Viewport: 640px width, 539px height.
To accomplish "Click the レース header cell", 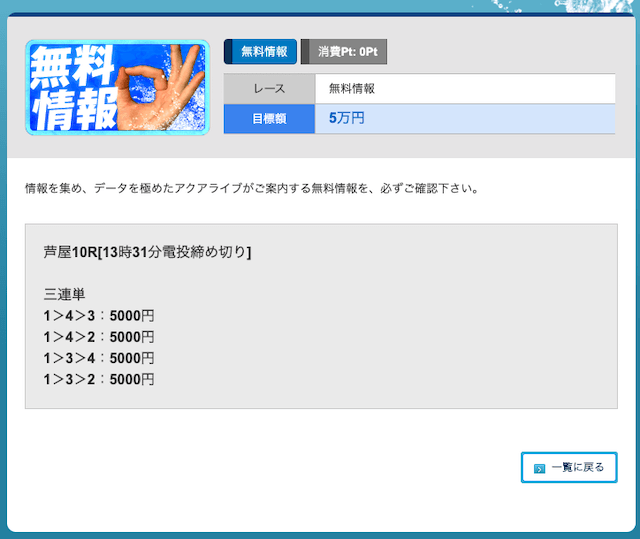I will click(269, 89).
